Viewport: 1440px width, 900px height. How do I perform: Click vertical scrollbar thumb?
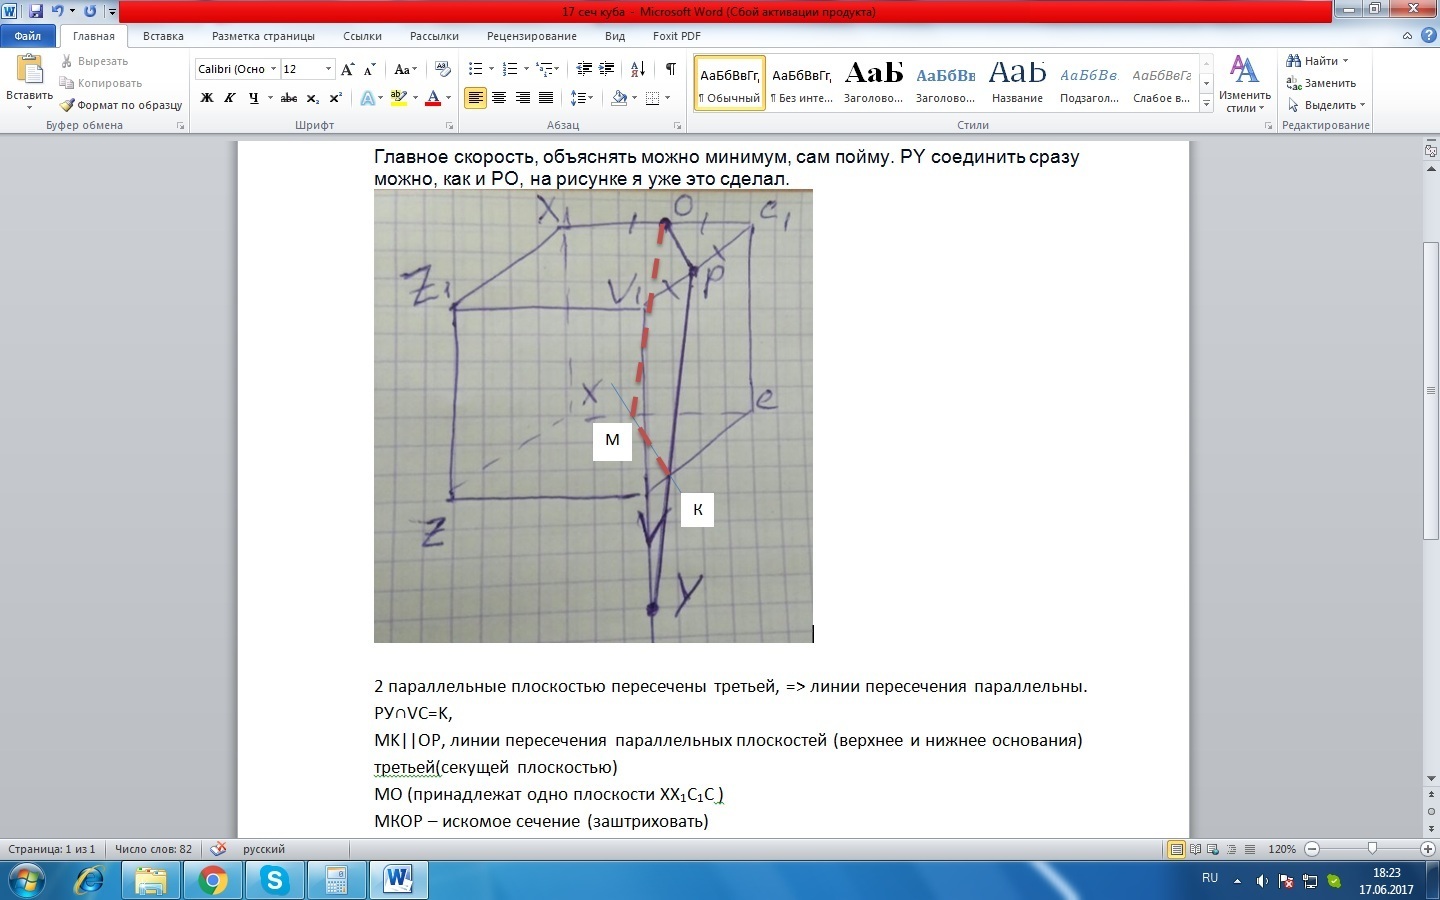pyautogui.click(x=1430, y=391)
